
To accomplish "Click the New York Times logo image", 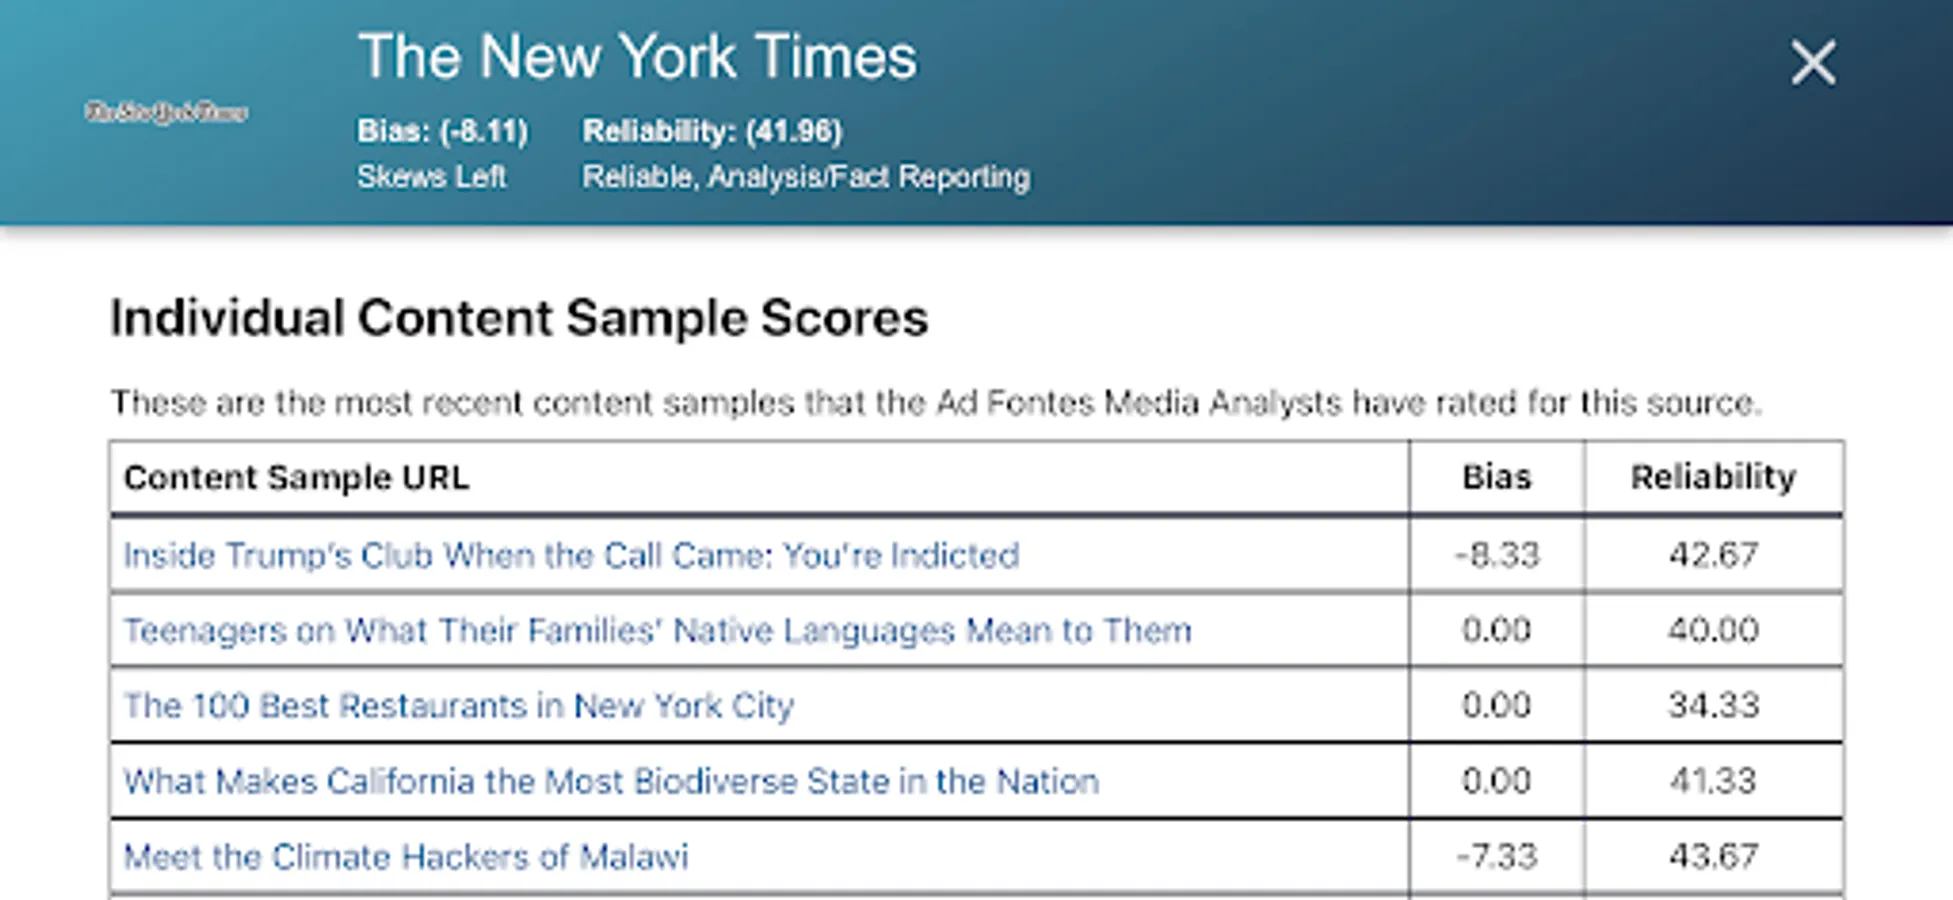I will 166,112.
